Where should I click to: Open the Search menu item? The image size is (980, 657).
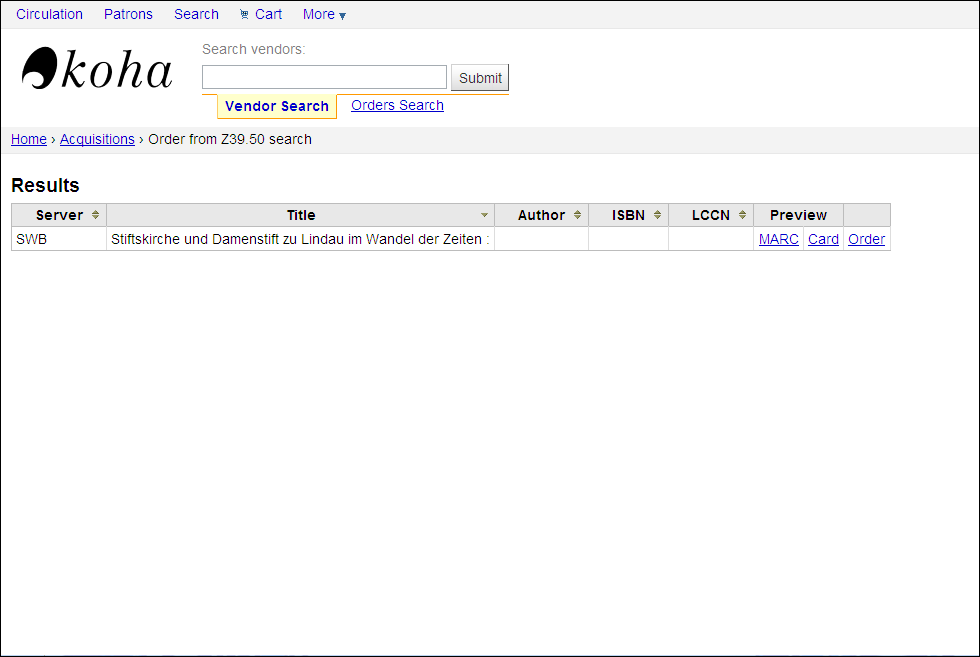(x=196, y=15)
